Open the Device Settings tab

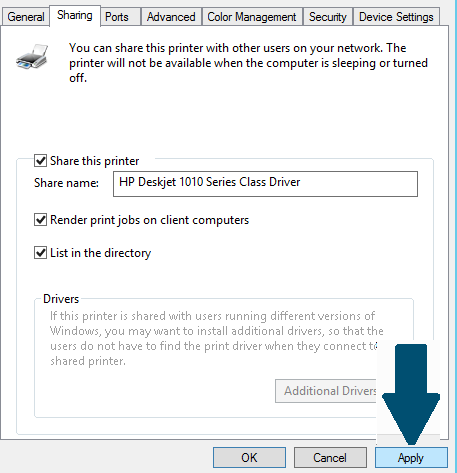click(x=396, y=17)
